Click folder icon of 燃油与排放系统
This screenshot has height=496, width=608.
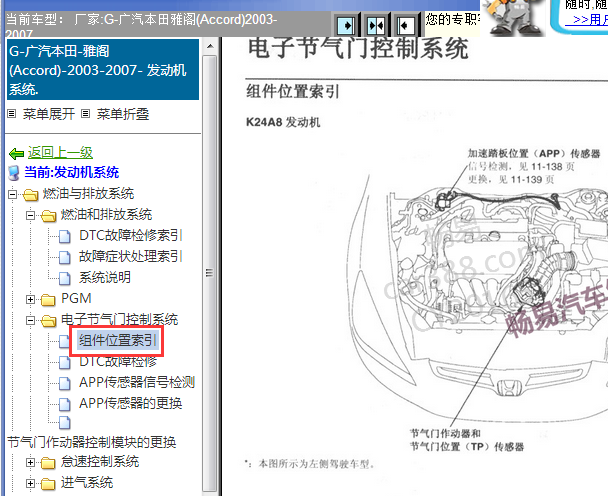[x=30, y=194]
